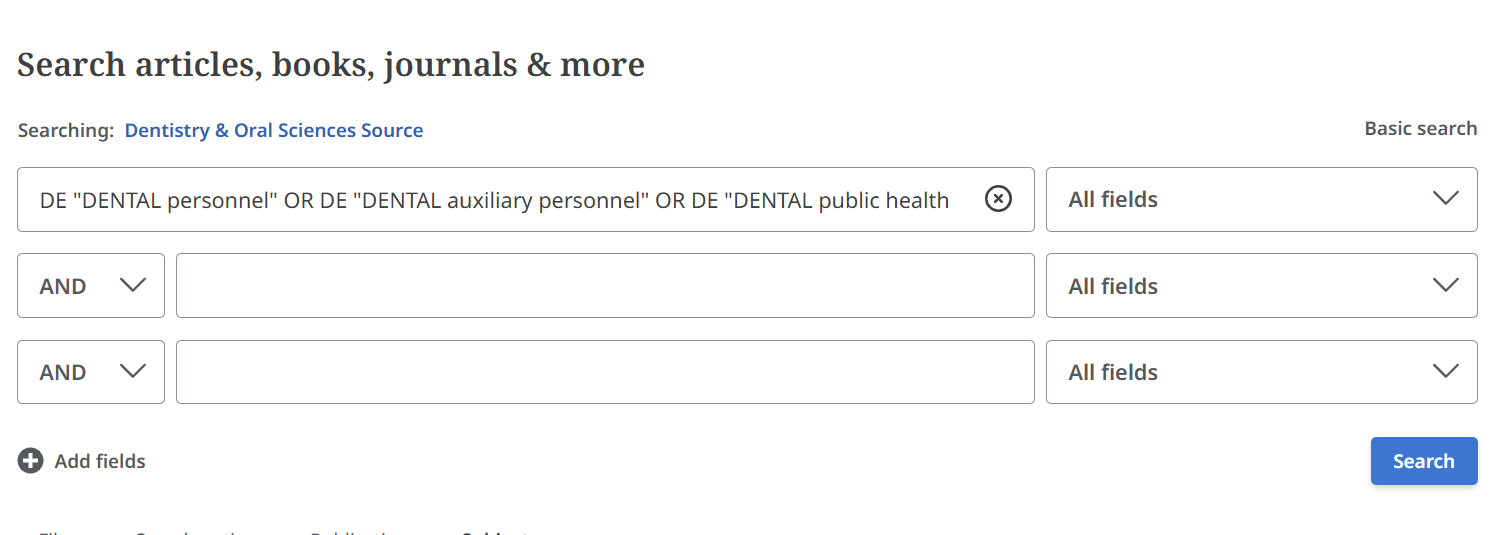Open the second-row All fields dropdown

click(x=1261, y=286)
